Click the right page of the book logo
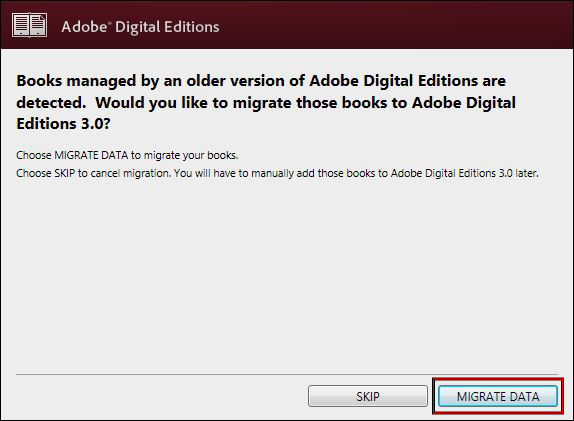This screenshot has height=421, width=574. point(38,25)
